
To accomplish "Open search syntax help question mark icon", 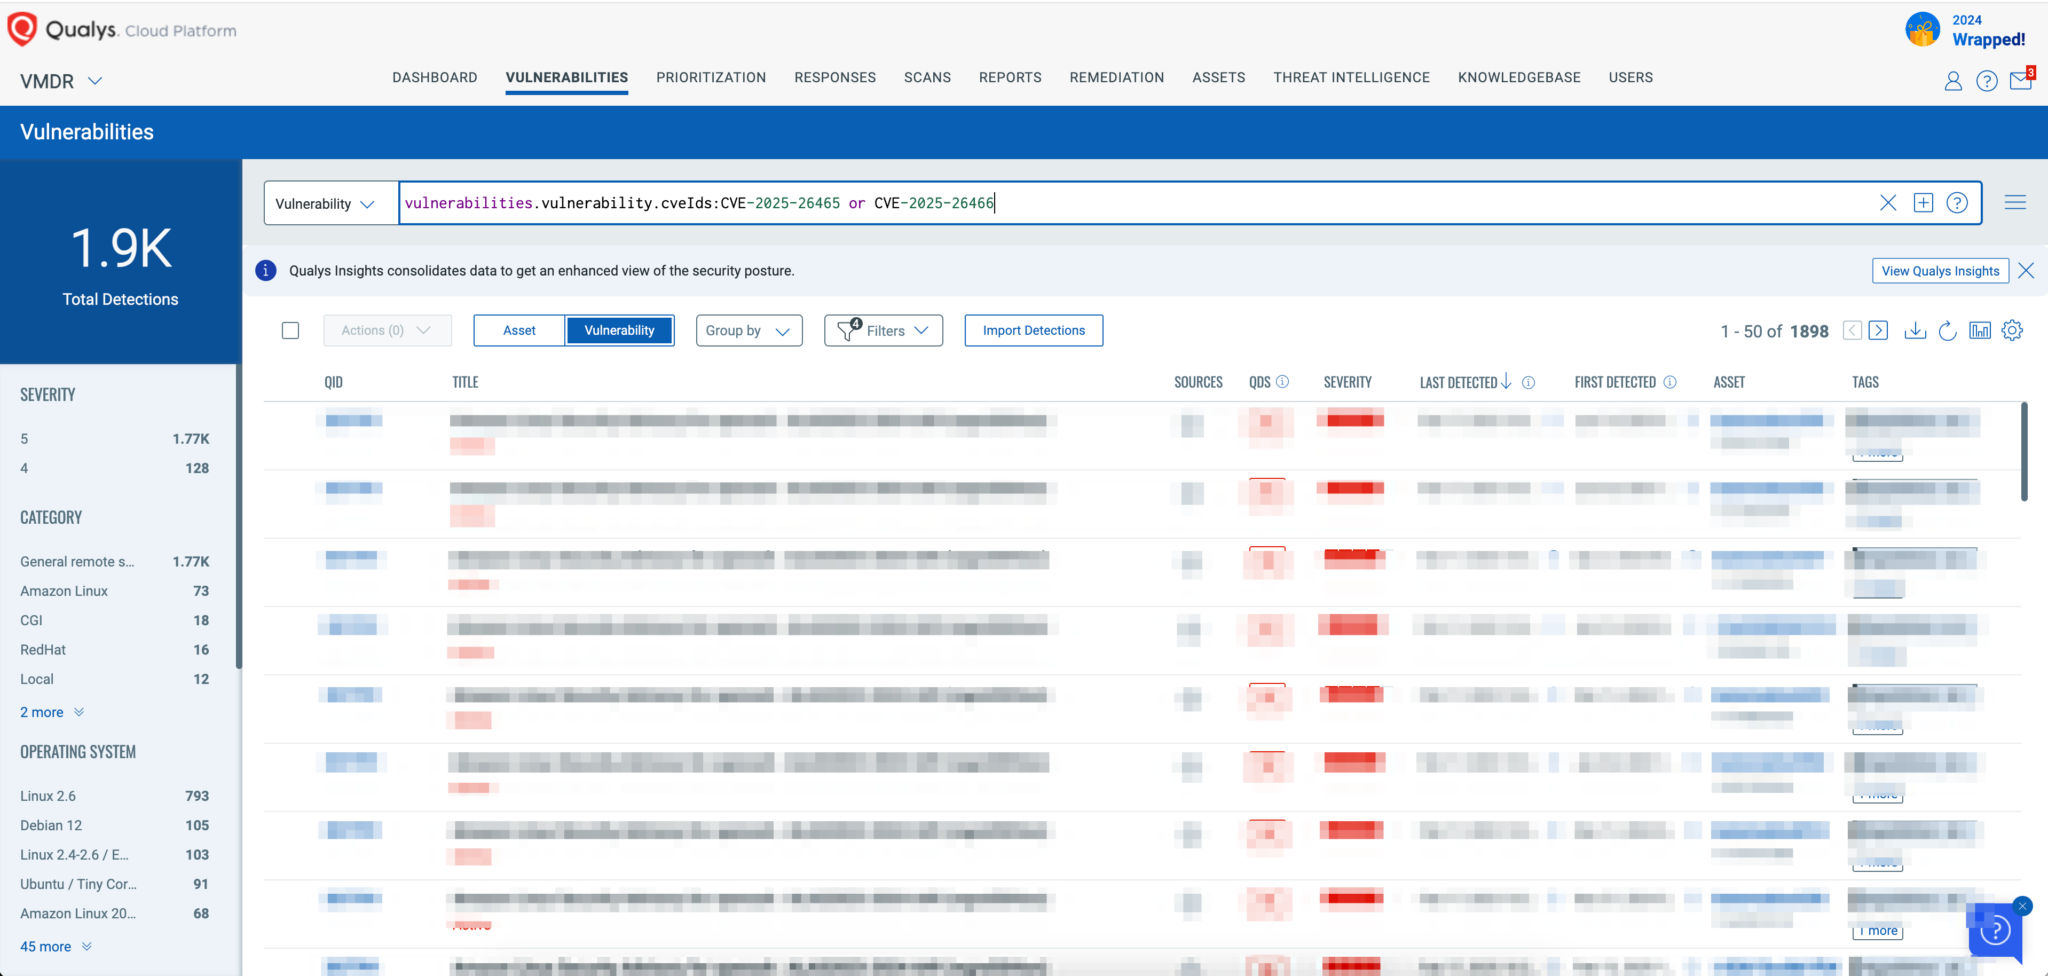I will click(x=1956, y=202).
